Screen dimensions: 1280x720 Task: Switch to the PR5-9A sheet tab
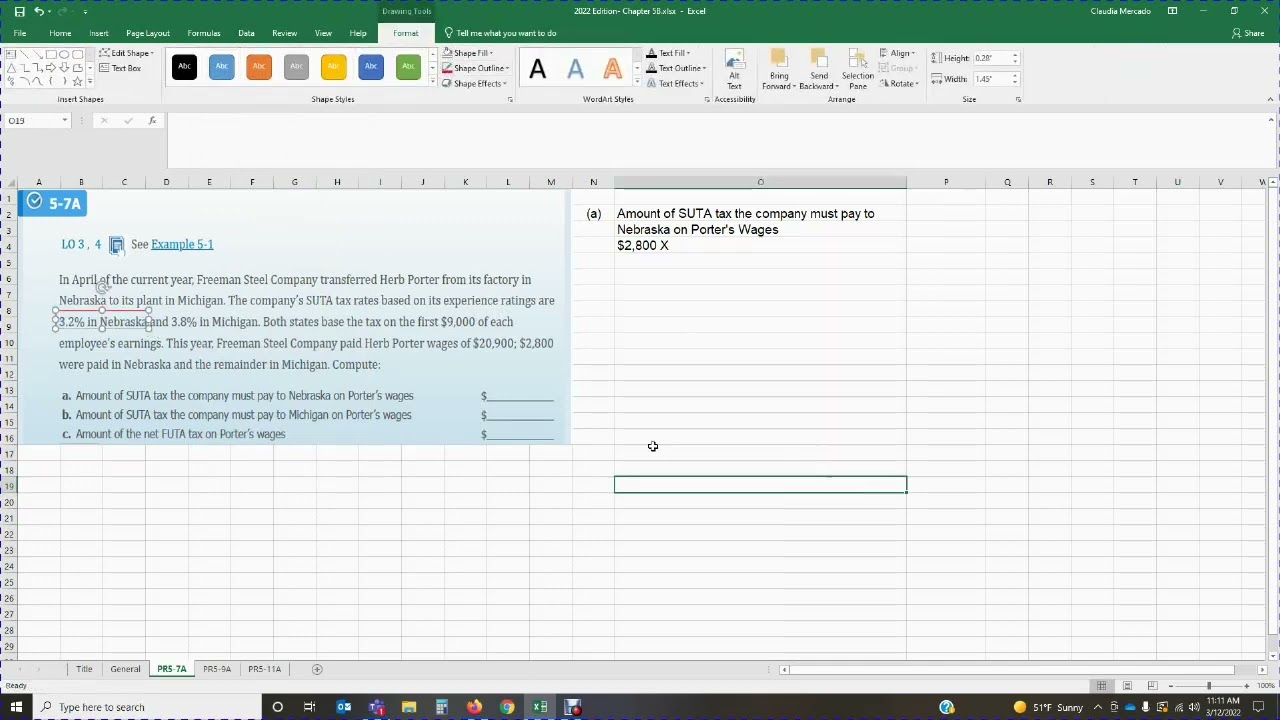217,669
